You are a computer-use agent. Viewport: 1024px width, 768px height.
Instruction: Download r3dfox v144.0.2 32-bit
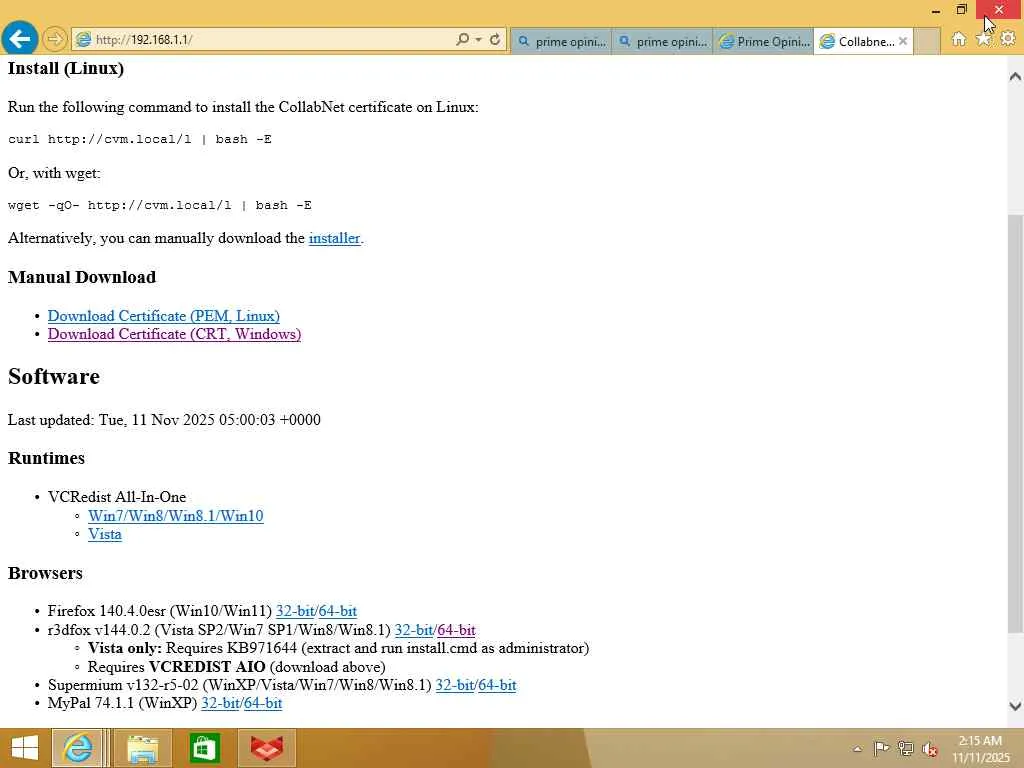[413, 630]
